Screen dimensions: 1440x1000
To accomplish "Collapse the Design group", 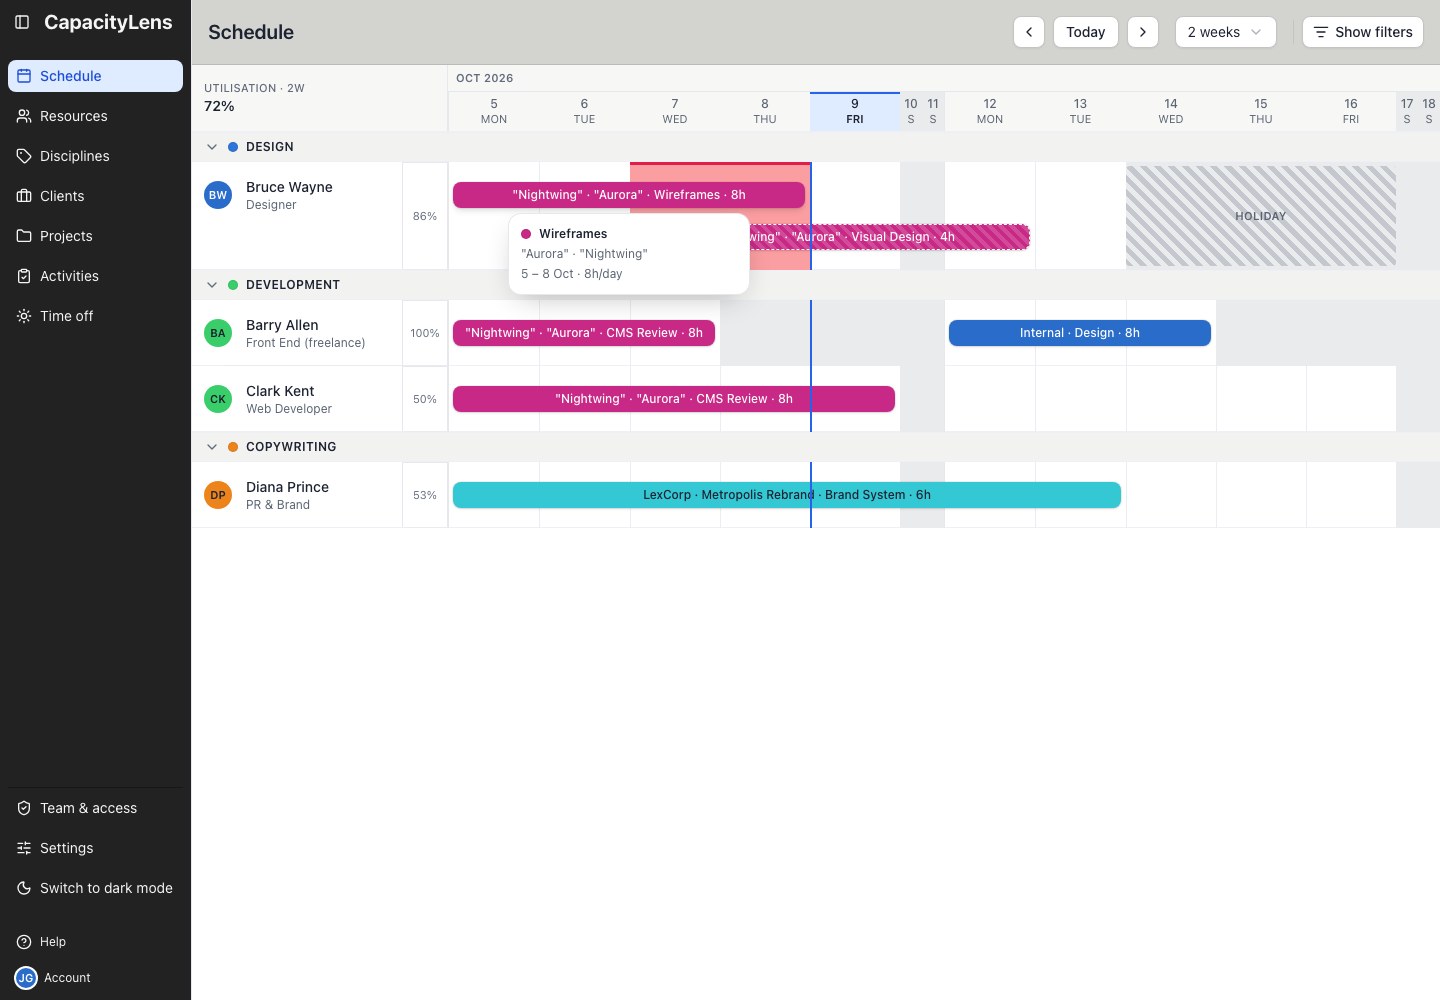I will pyautogui.click(x=212, y=147).
